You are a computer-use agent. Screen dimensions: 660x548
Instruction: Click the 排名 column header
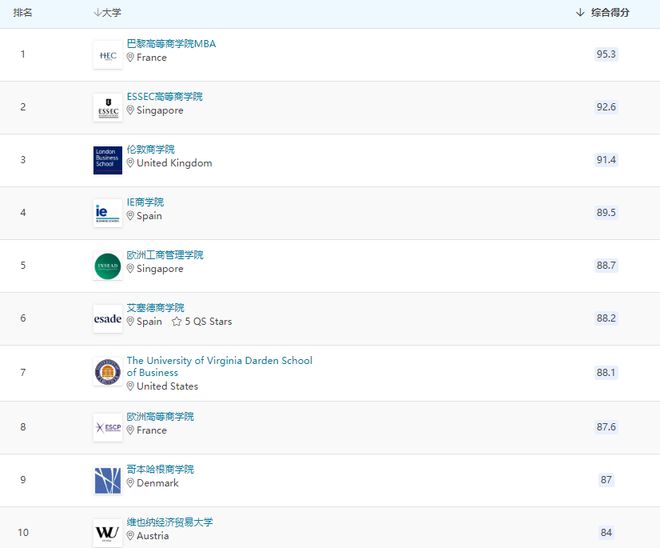[x=23, y=13]
